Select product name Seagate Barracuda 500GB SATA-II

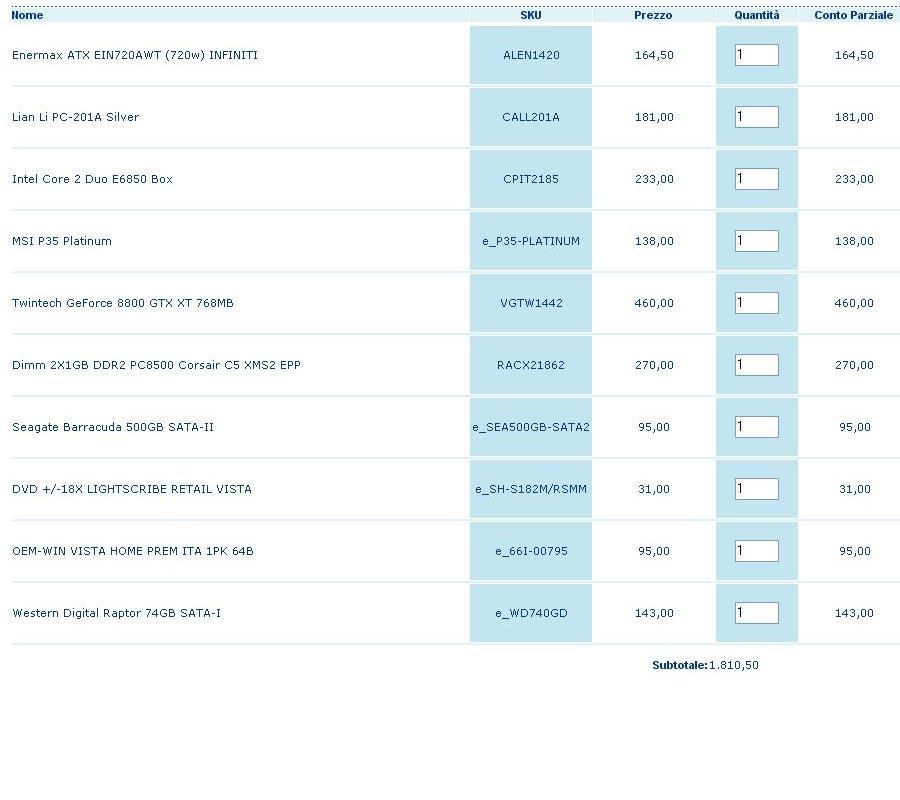click(113, 427)
